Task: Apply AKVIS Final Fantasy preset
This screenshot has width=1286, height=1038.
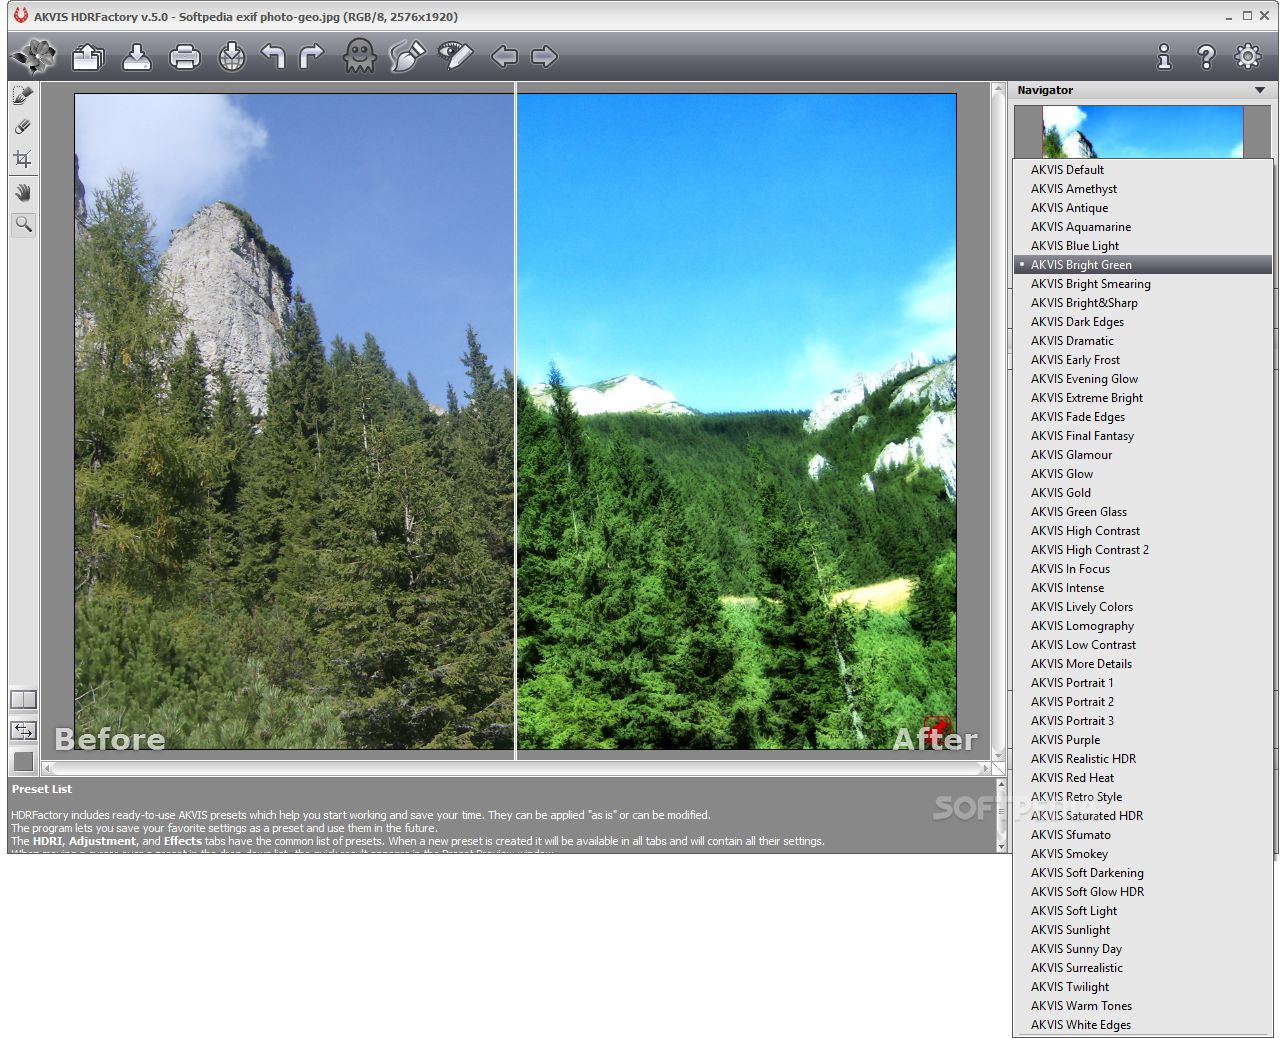Action: [x=1143, y=436]
